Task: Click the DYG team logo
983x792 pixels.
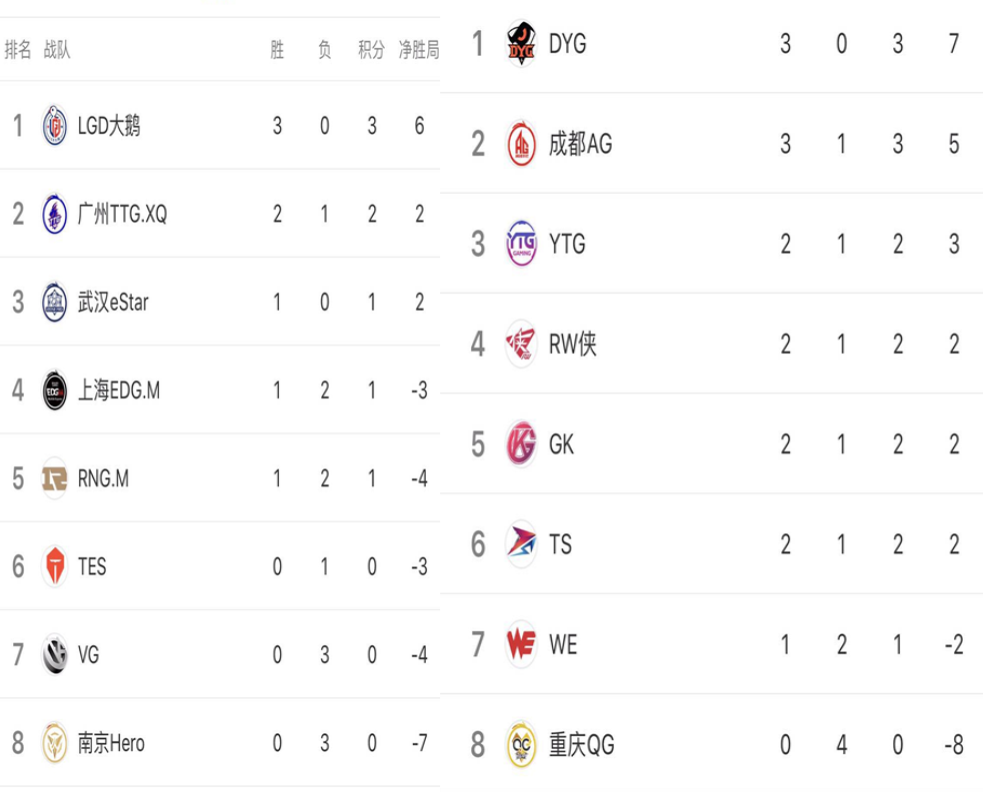Action: pyautogui.click(x=521, y=43)
